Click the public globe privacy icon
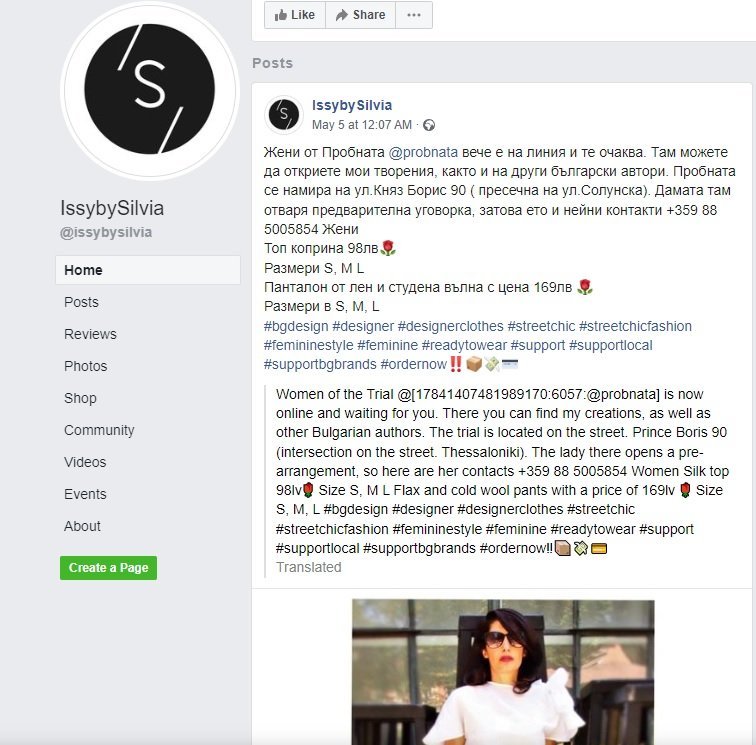Viewport: 756px width, 745px height. 429,125
